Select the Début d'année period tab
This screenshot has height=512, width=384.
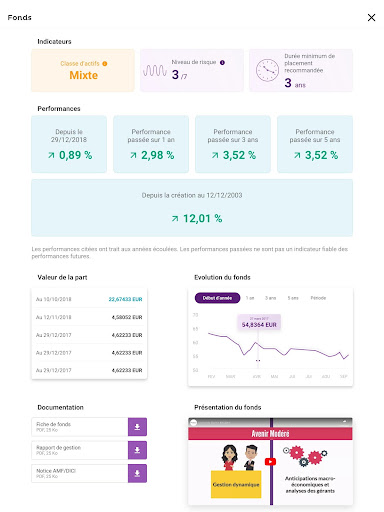point(217,298)
